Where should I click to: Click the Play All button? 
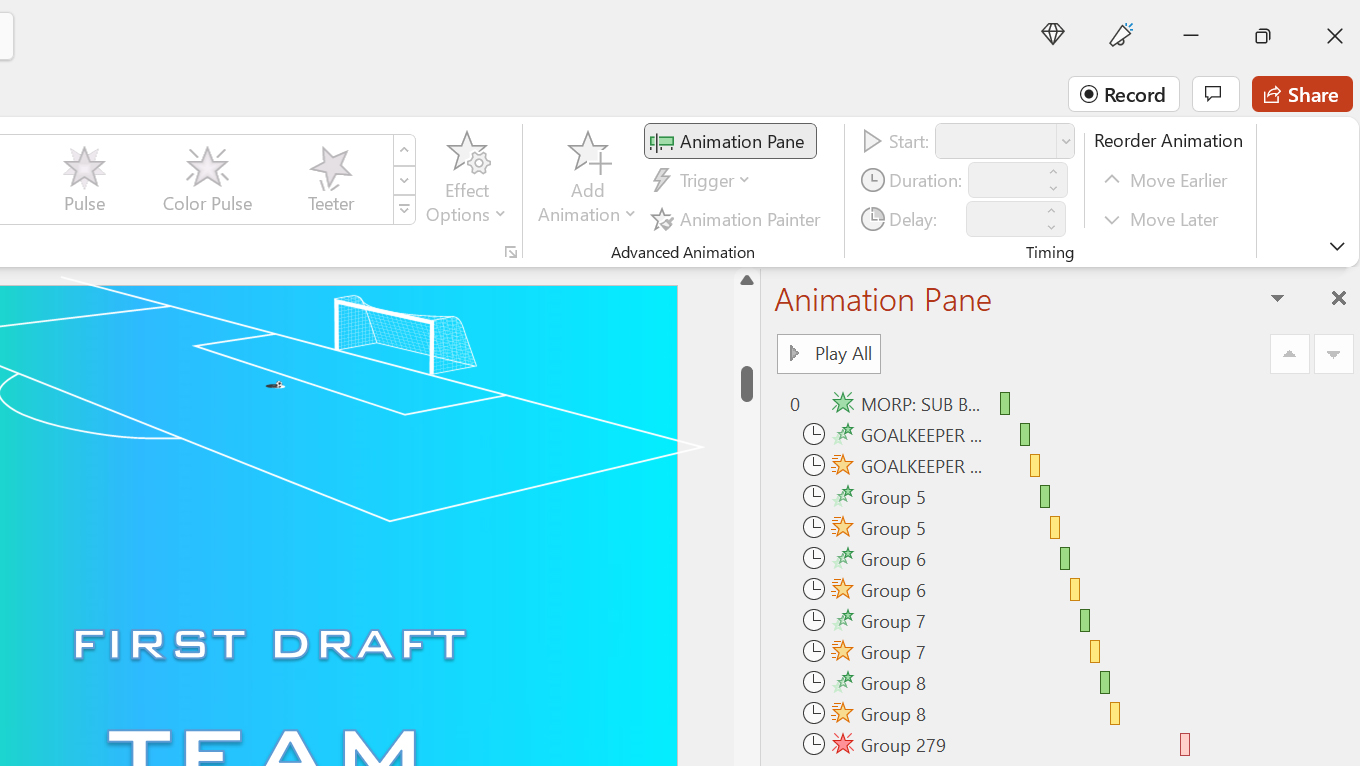828,353
